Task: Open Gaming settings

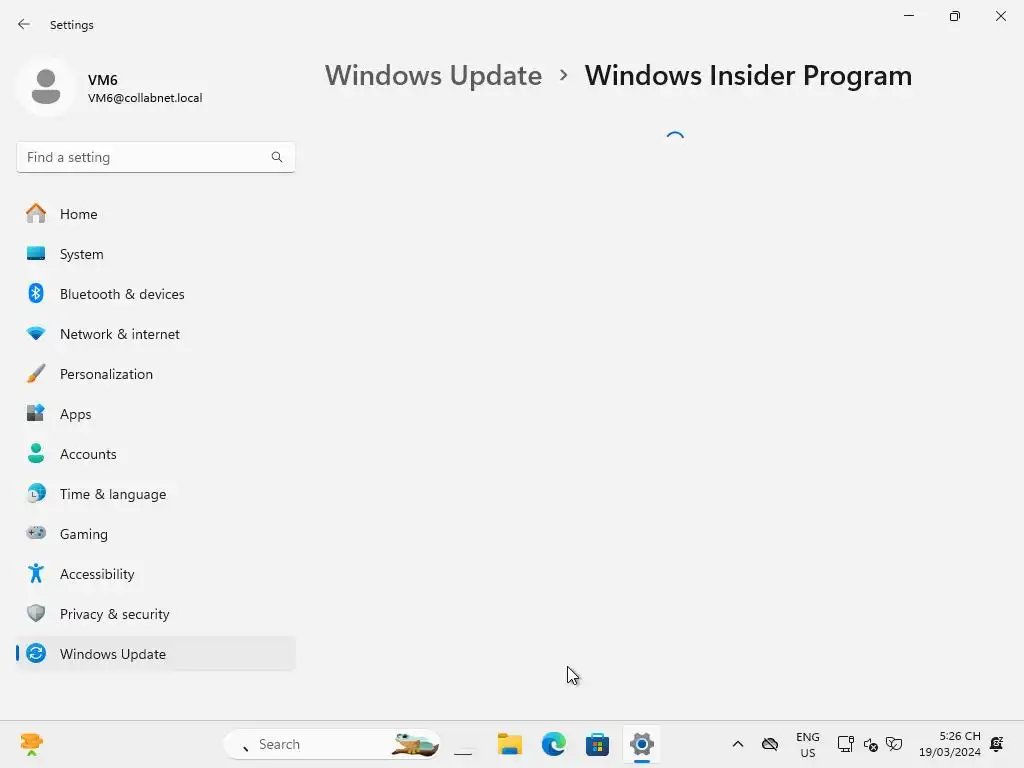Action: 155,534
